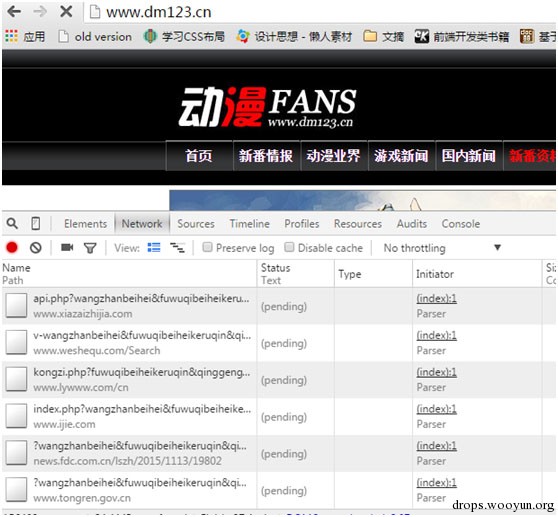The width and height of the screenshot is (558, 517).
Task: Clear the network log with the circle-slash icon
Action: pyautogui.click(x=36, y=248)
